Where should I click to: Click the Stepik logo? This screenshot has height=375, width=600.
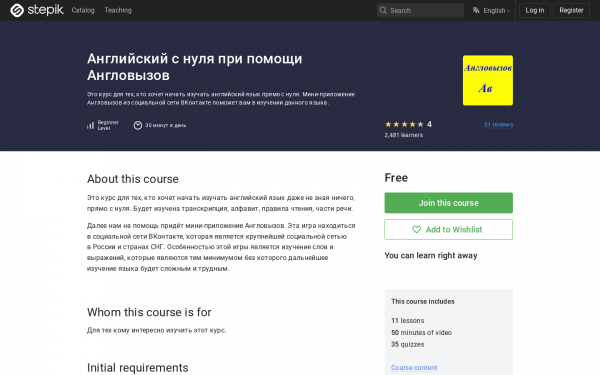[37, 10]
